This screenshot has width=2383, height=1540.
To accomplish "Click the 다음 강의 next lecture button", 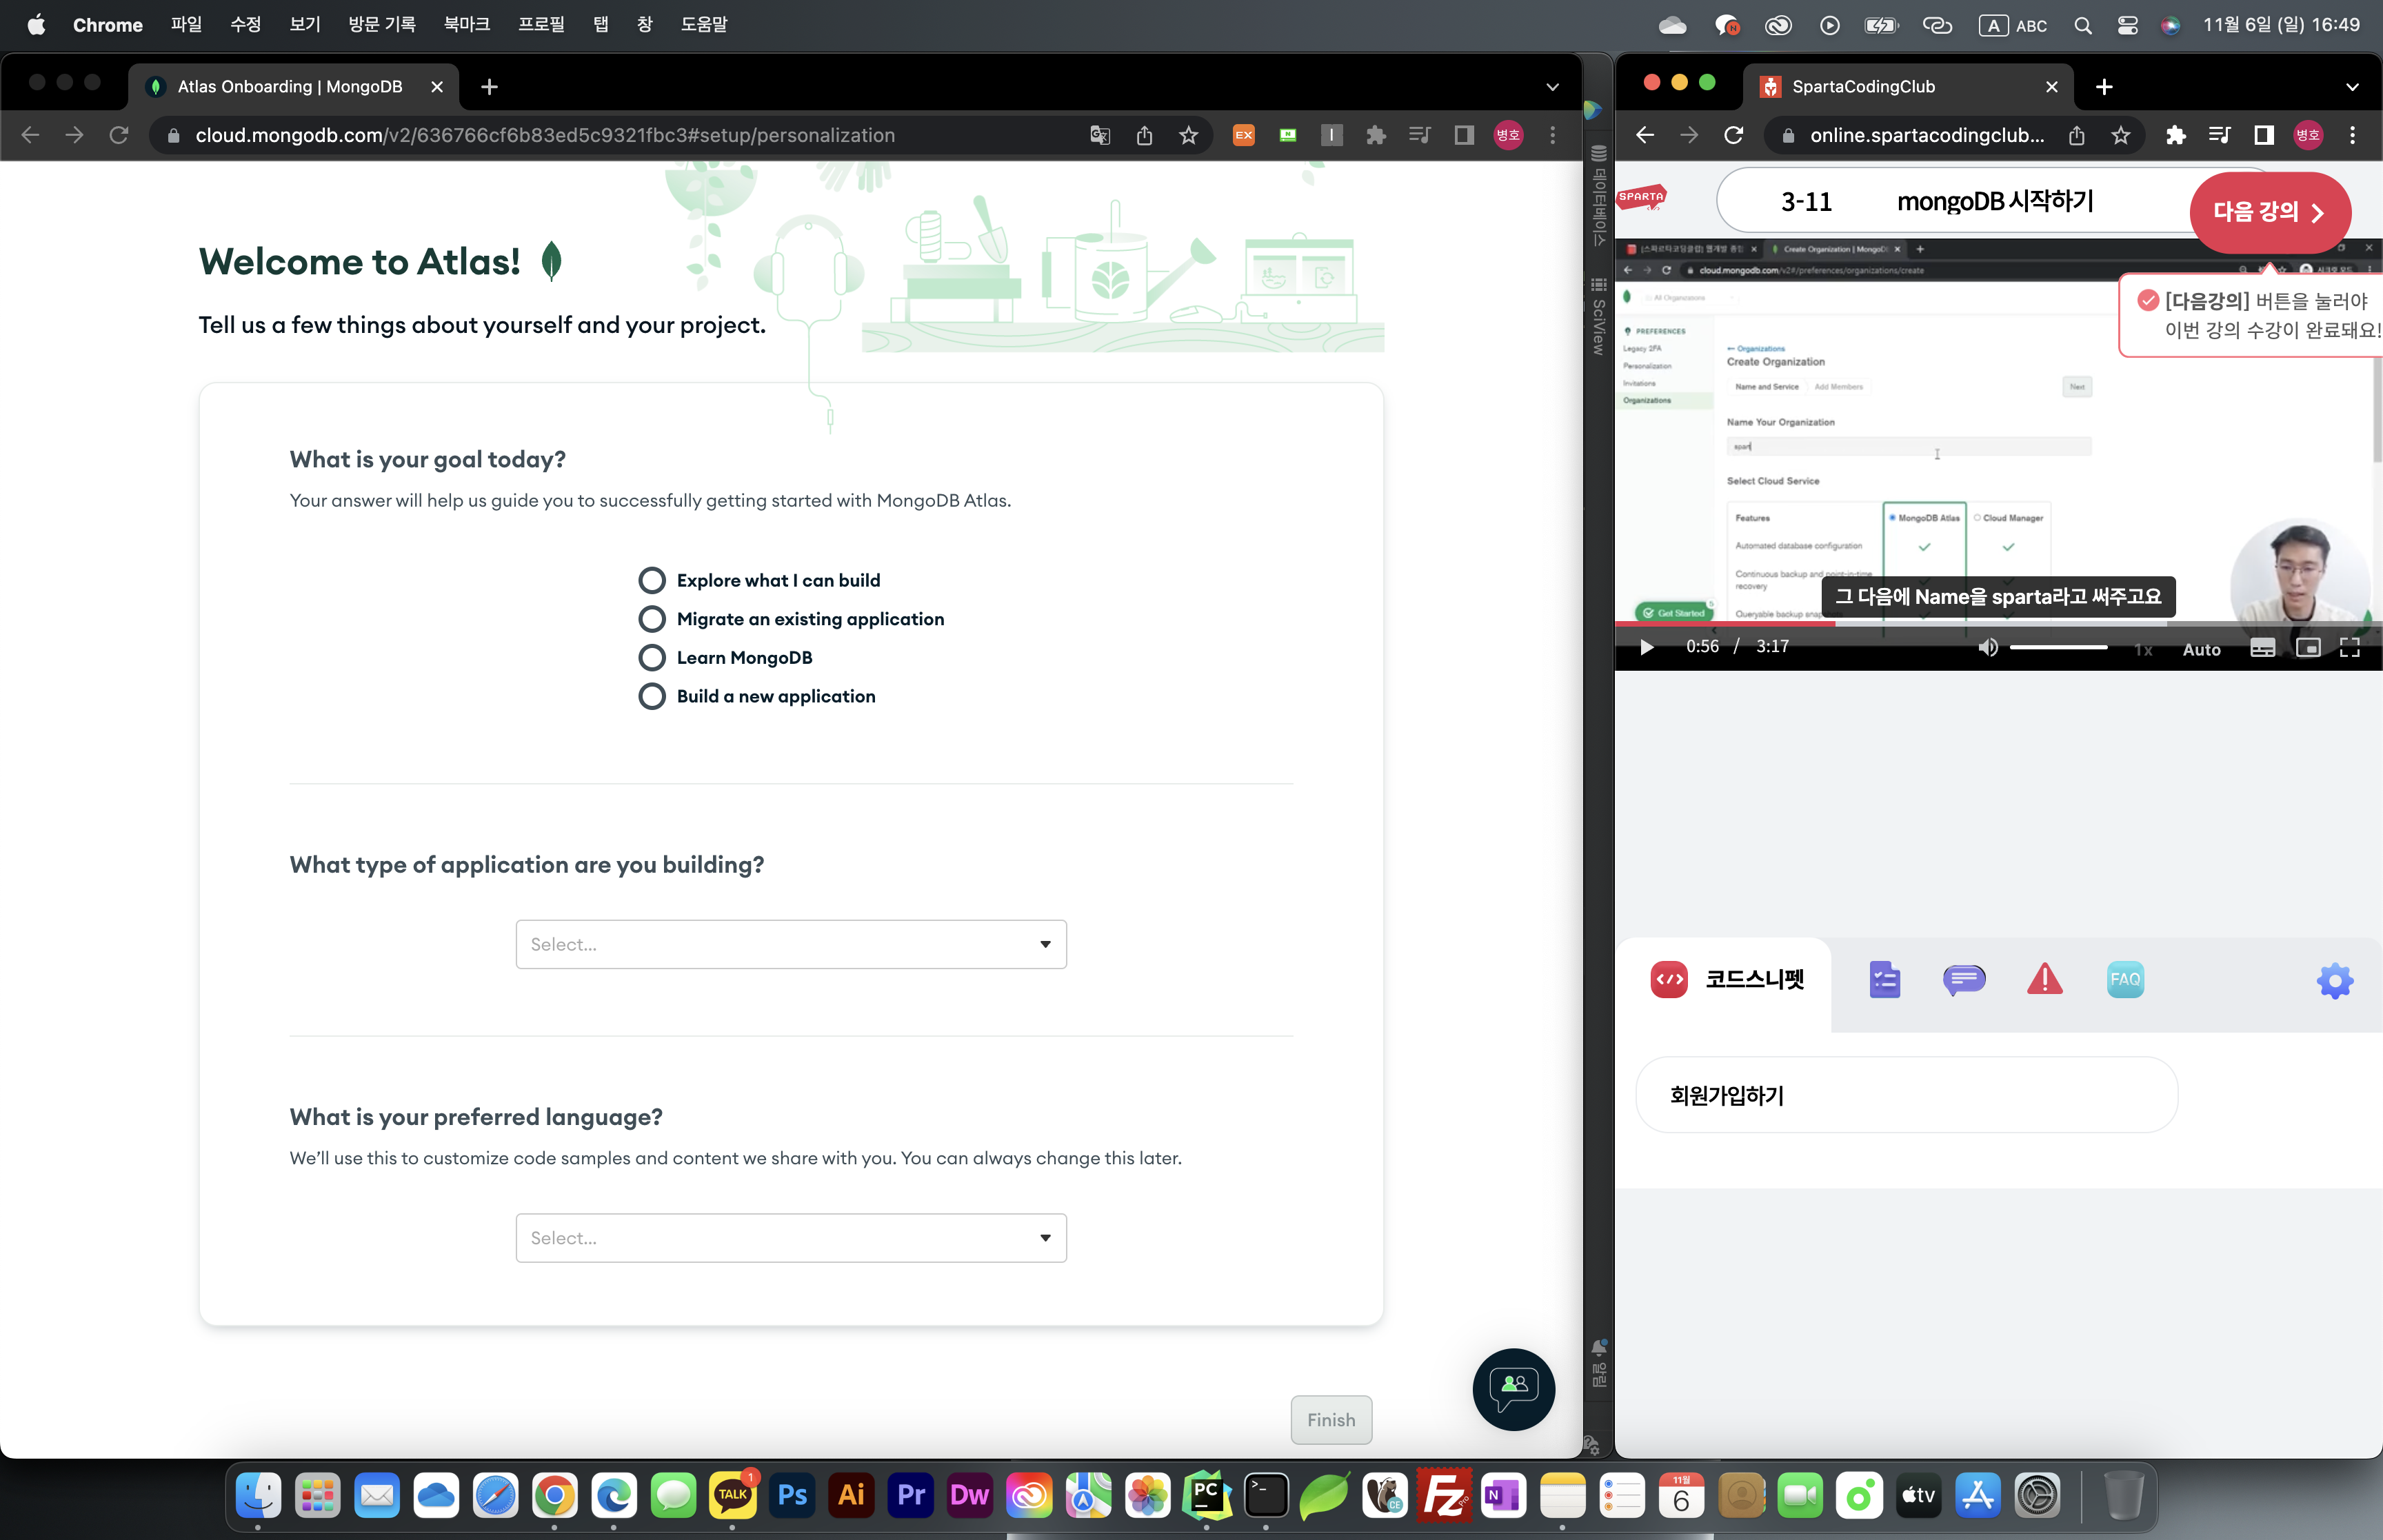I will tap(2270, 212).
